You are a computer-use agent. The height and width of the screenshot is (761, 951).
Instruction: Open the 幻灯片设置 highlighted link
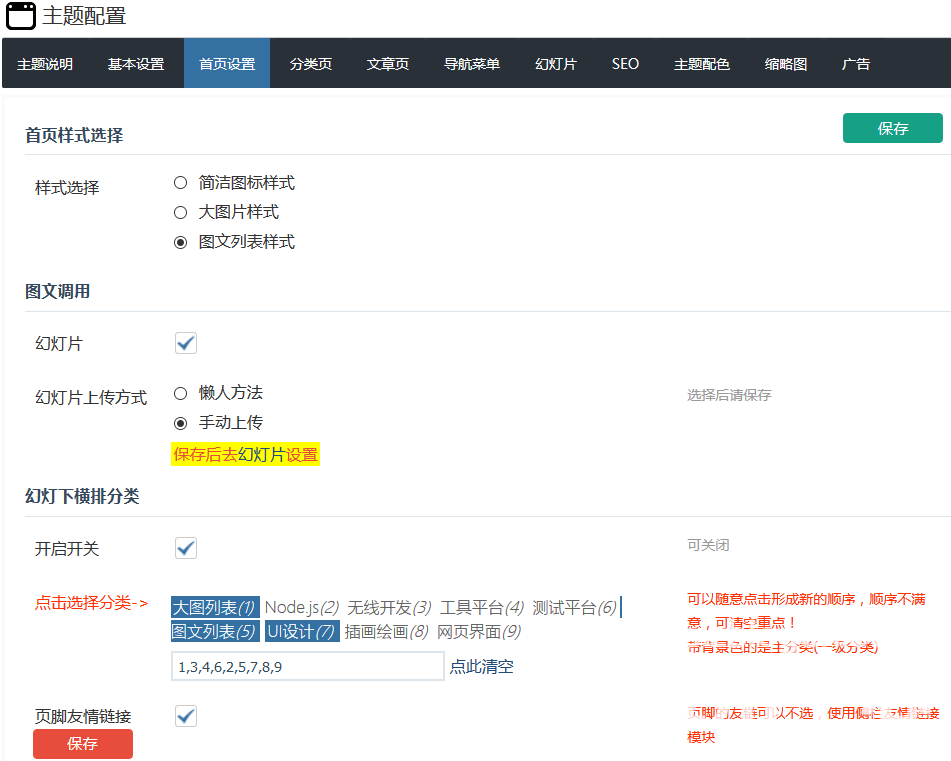coord(277,455)
